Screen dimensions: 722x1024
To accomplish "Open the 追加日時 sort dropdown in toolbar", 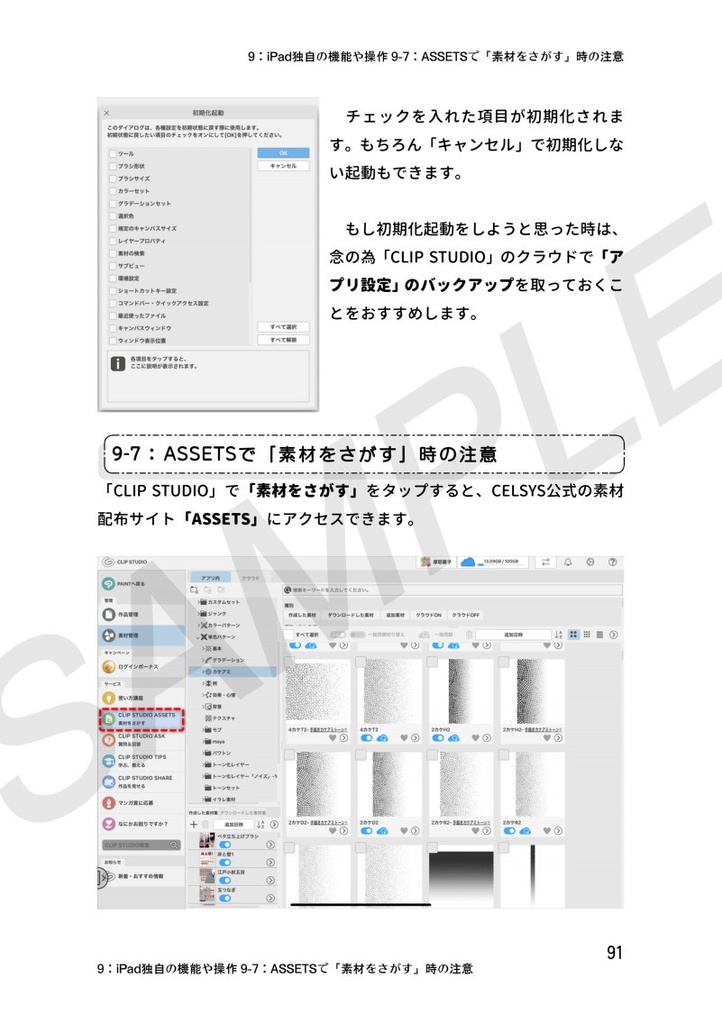I will (x=513, y=634).
